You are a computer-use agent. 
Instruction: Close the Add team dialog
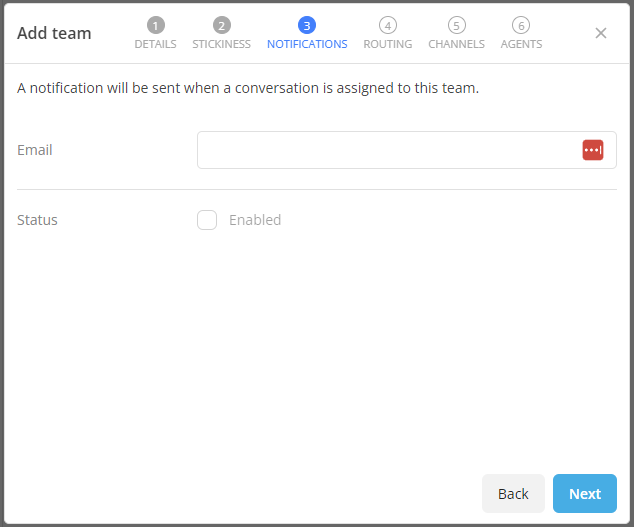(x=601, y=33)
